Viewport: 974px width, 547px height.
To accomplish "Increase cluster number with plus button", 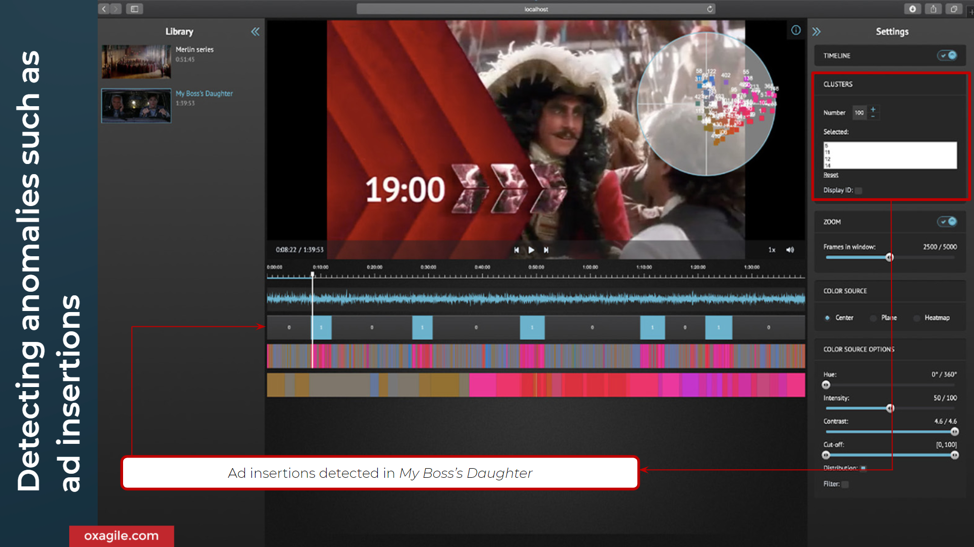I will pos(873,109).
